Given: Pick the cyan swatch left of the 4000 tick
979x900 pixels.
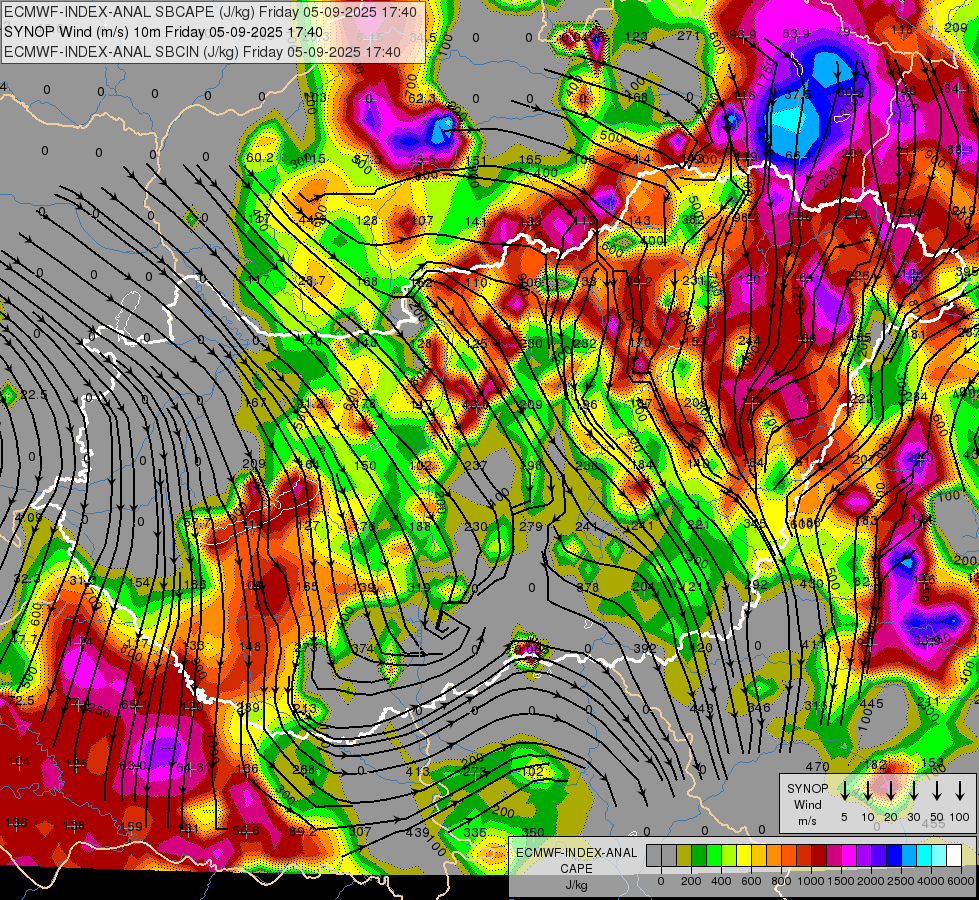Looking at the screenshot, I should (x=924, y=855).
